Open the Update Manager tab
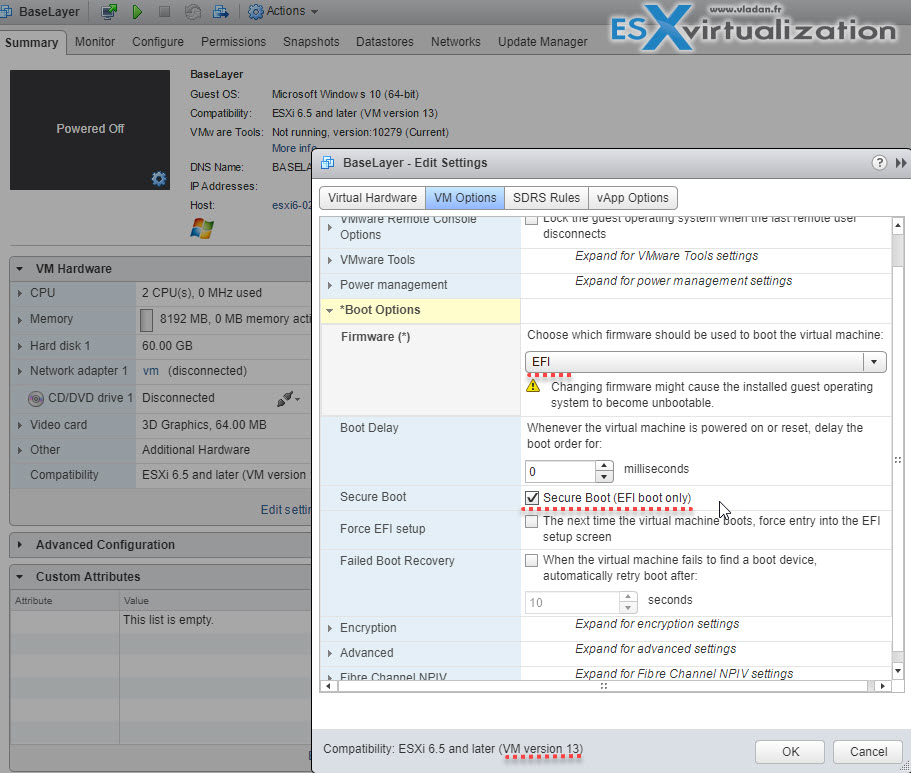The image size is (911, 773). coord(542,42)
